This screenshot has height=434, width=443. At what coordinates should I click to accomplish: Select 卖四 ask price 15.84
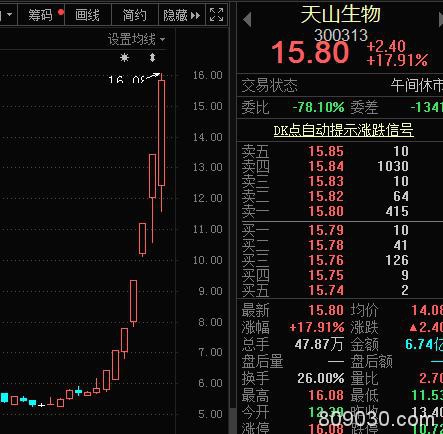point(326,166)
